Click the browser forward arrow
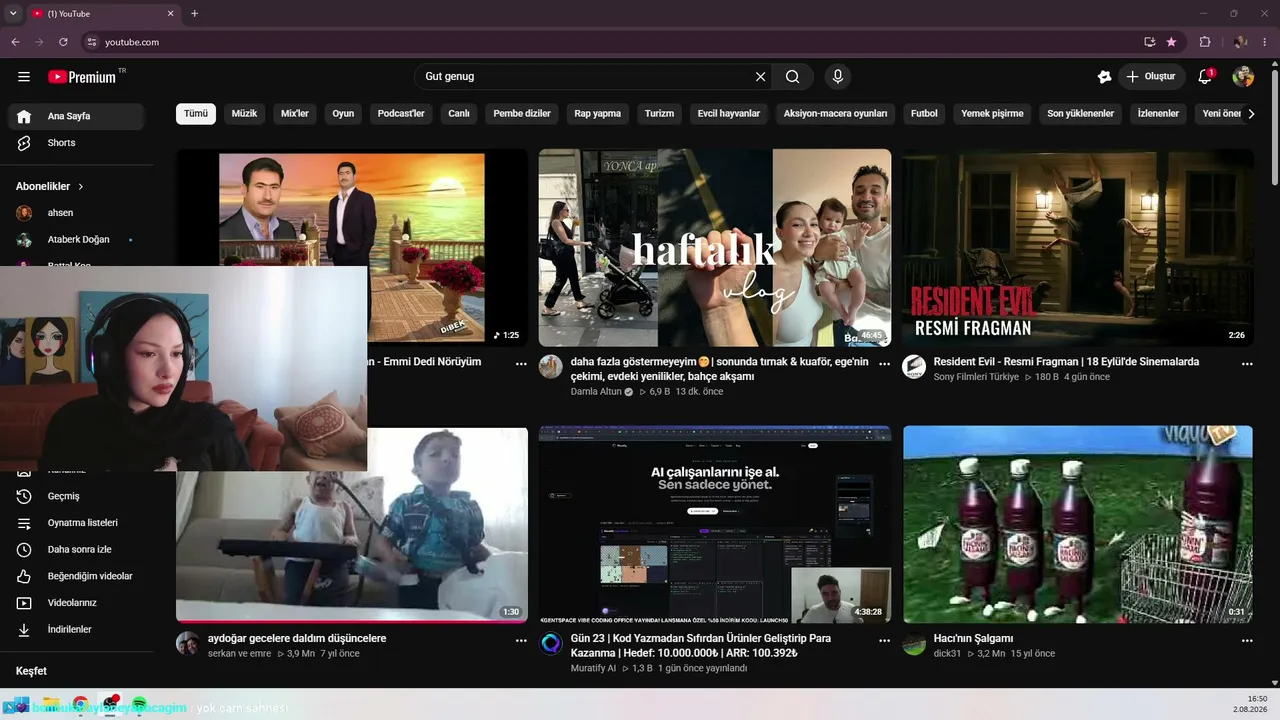 pyautogui.click(x=39, y=42)
